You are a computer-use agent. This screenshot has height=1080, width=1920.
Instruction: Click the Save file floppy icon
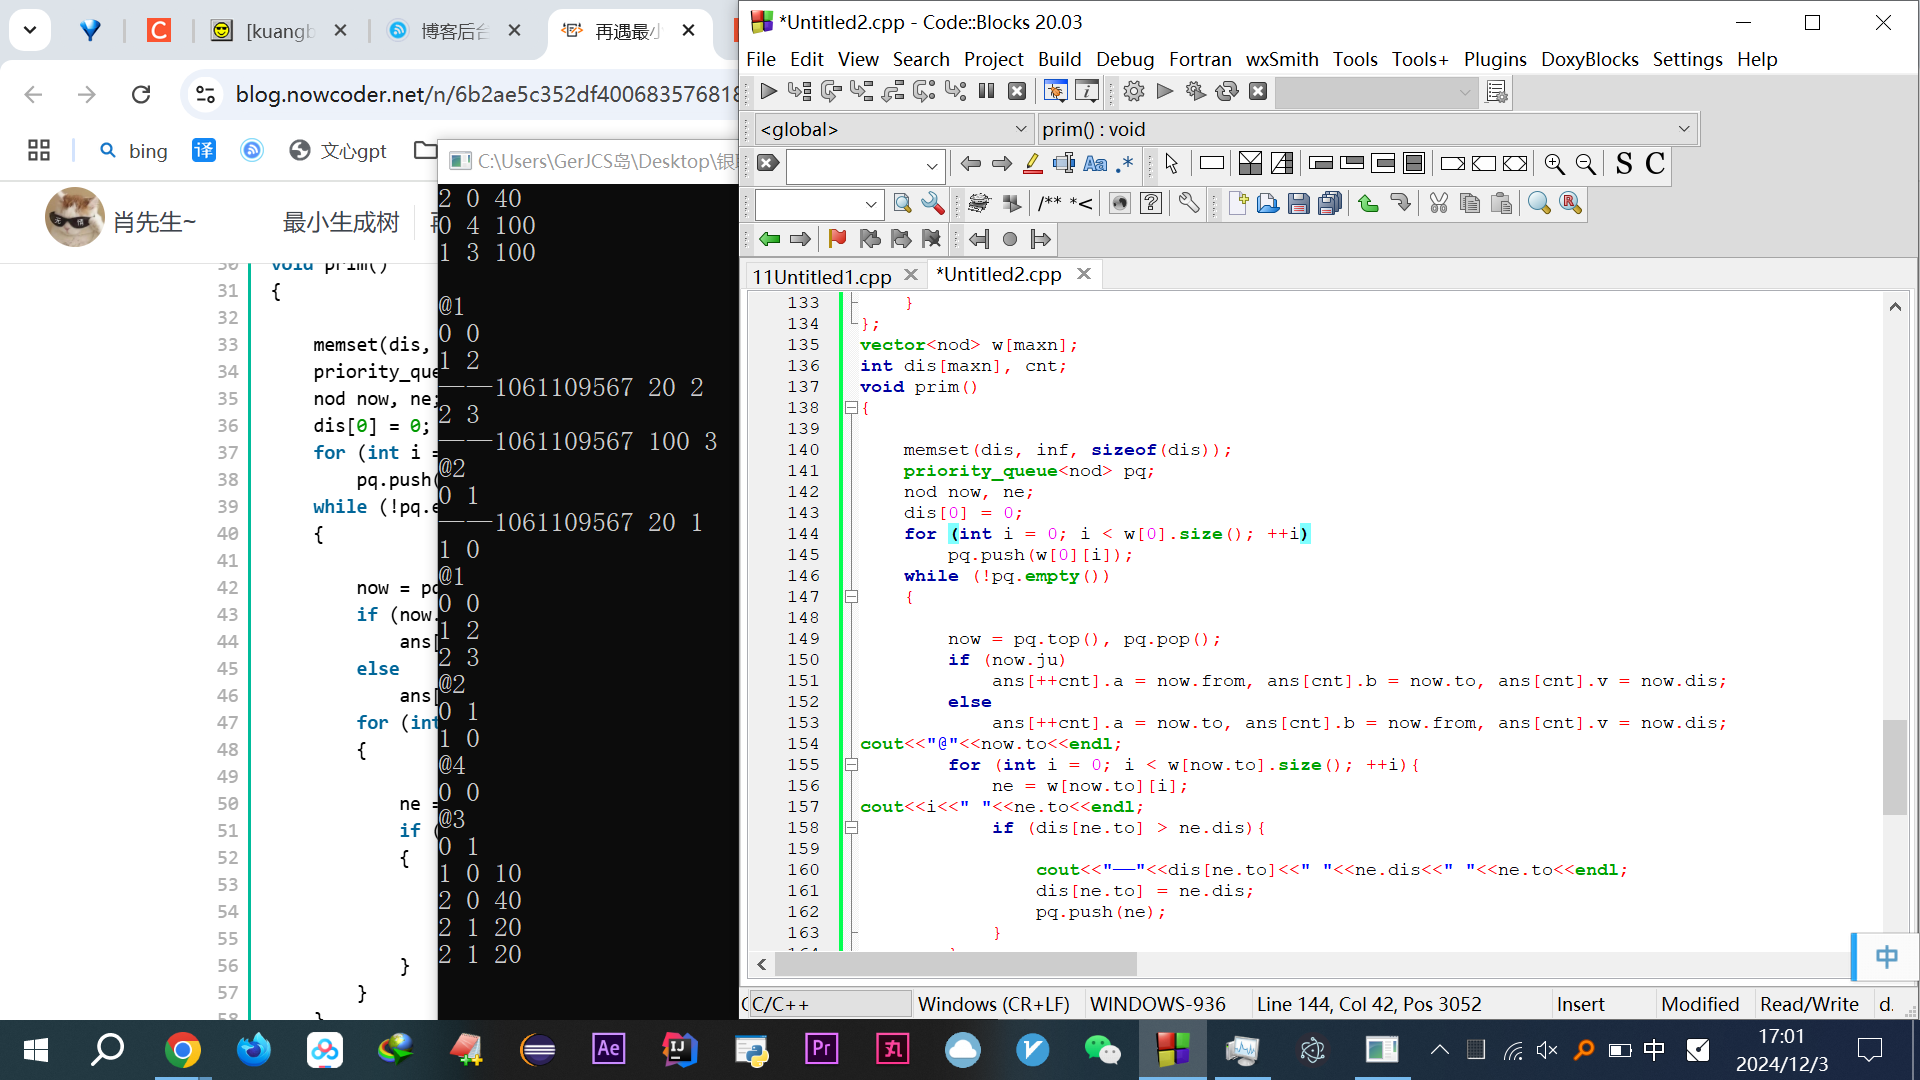tap(1298, 204)
